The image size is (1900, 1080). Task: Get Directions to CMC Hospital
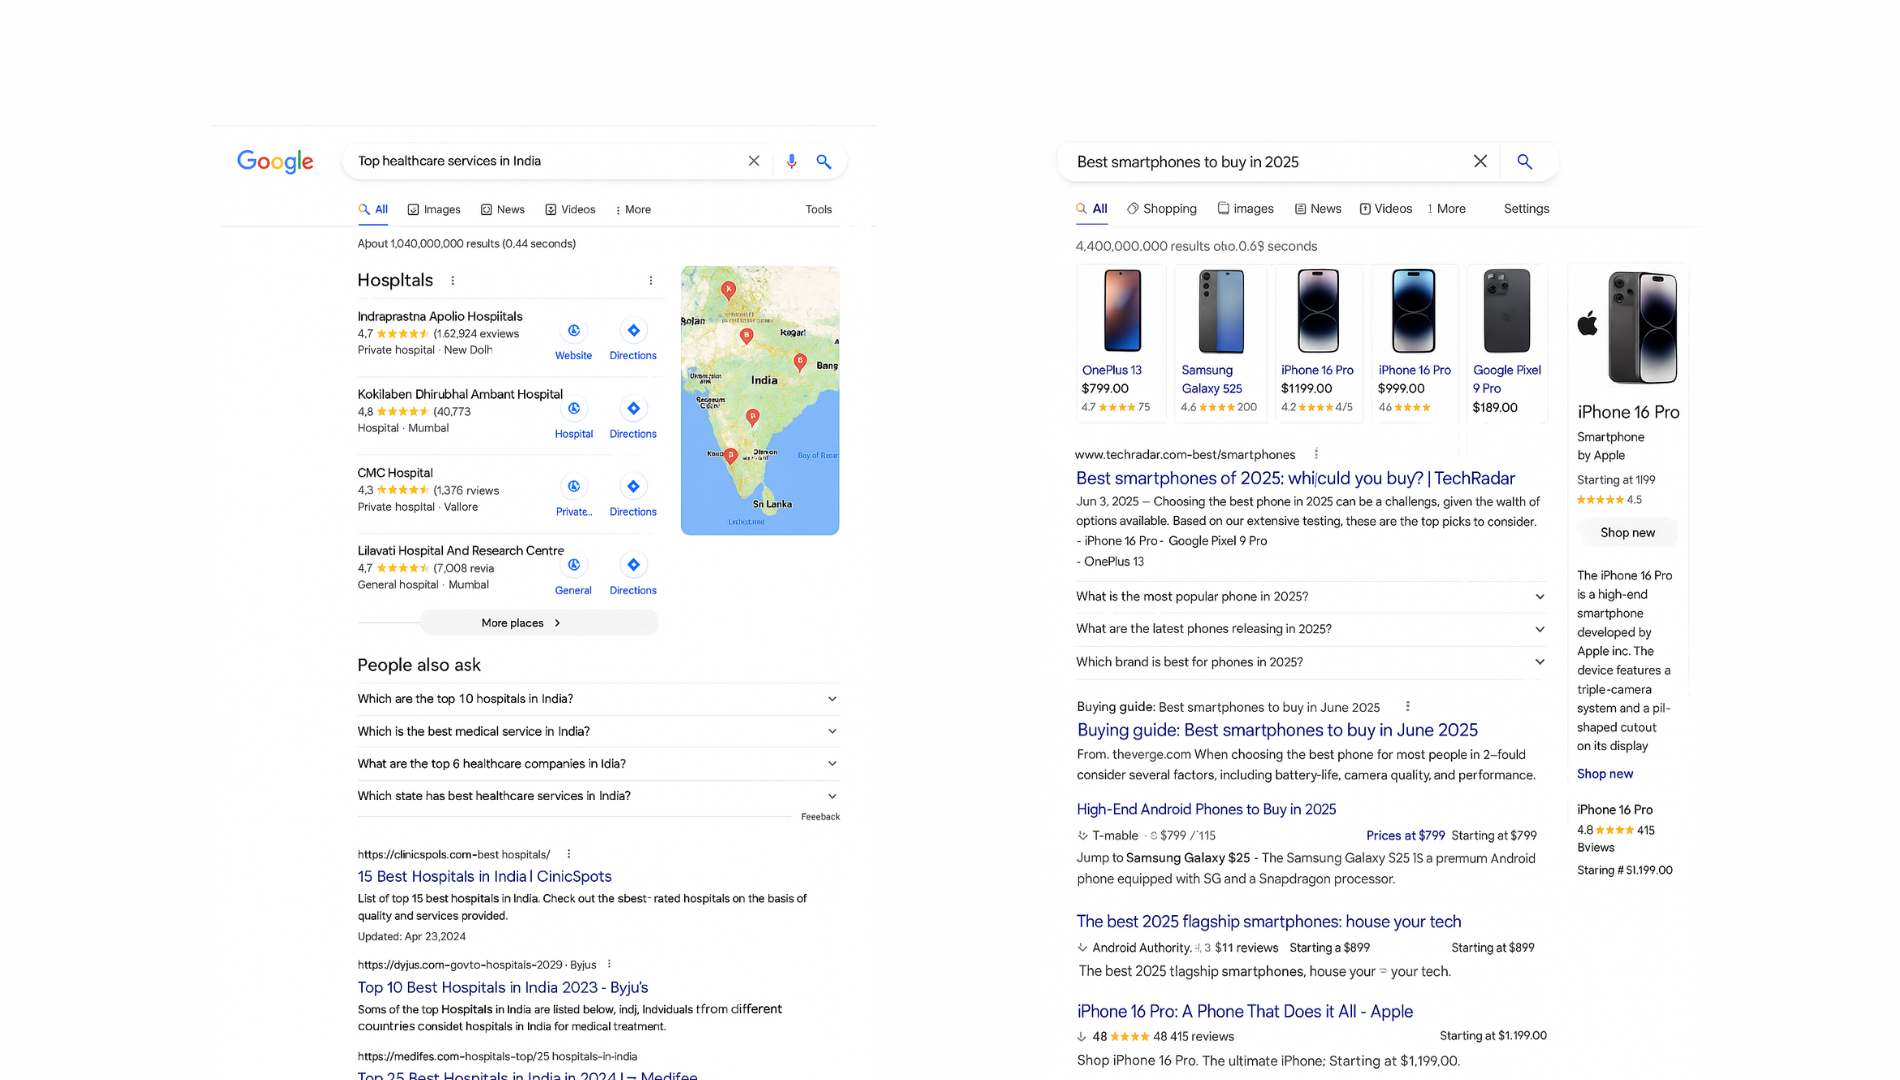click(633, 487)
